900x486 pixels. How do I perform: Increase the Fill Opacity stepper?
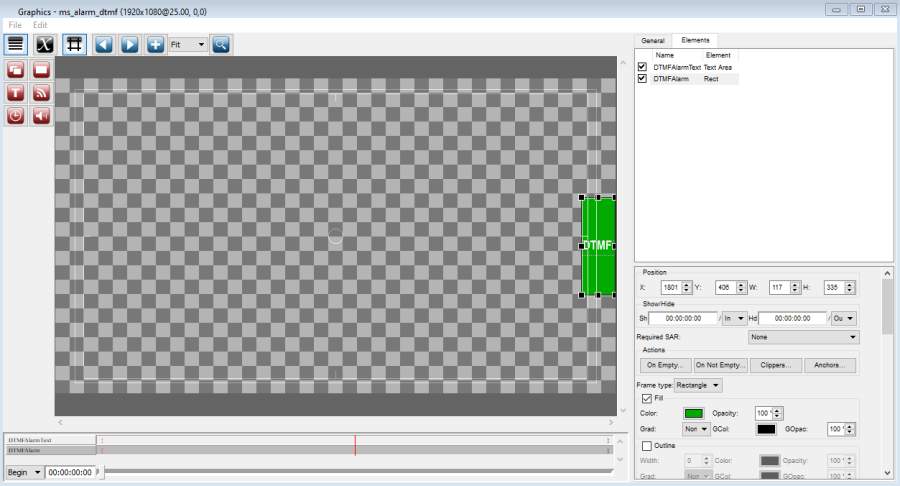(777, 410)
